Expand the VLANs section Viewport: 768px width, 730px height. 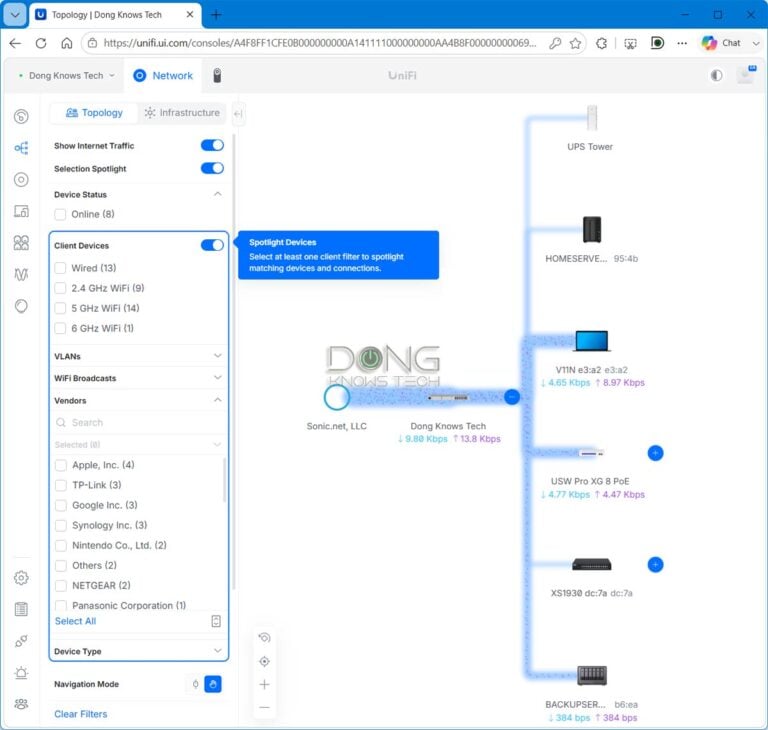point(217,356)
